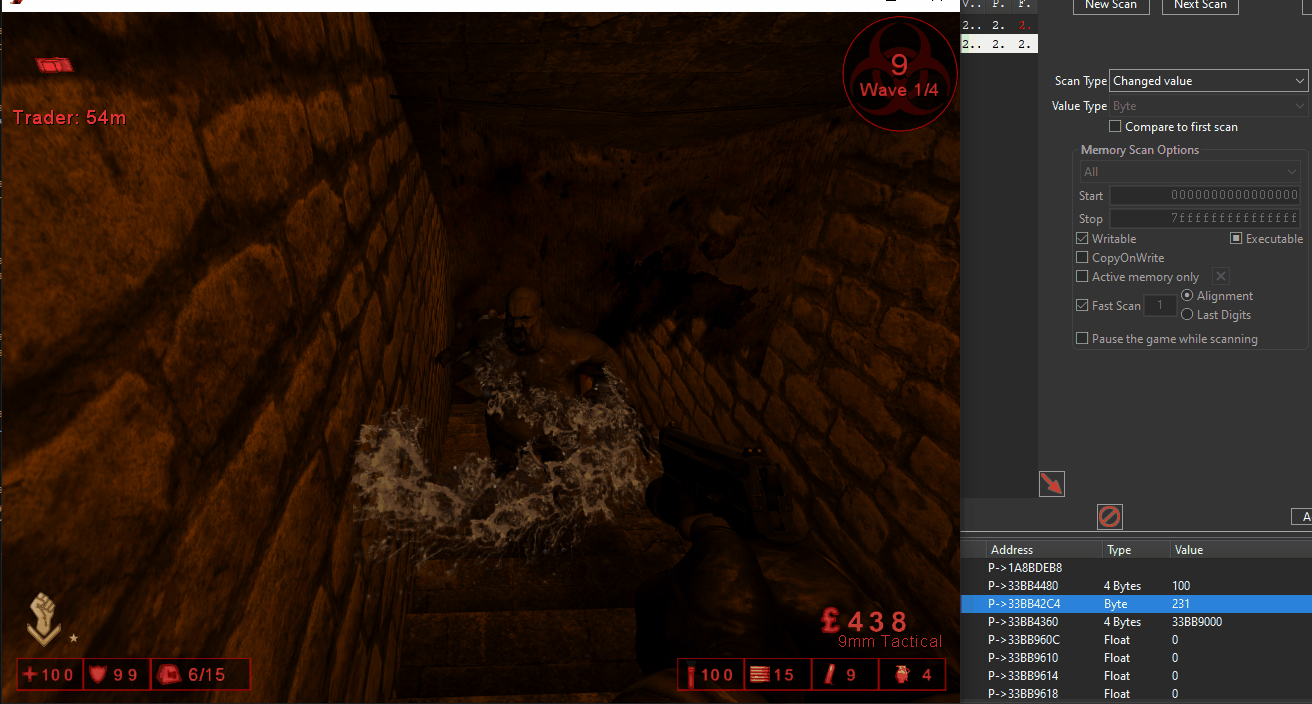1312x704 pixels.
Task: Click the health cross icon in HUD
Action: (x=29, y=675)
